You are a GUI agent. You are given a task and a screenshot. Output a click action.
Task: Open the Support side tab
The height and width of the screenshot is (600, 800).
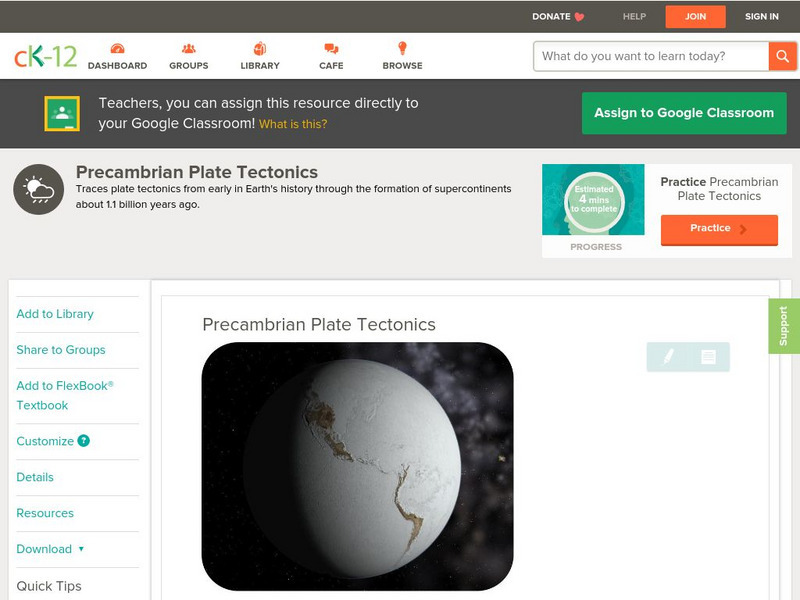pyautogui.click(x=784, y=326)
